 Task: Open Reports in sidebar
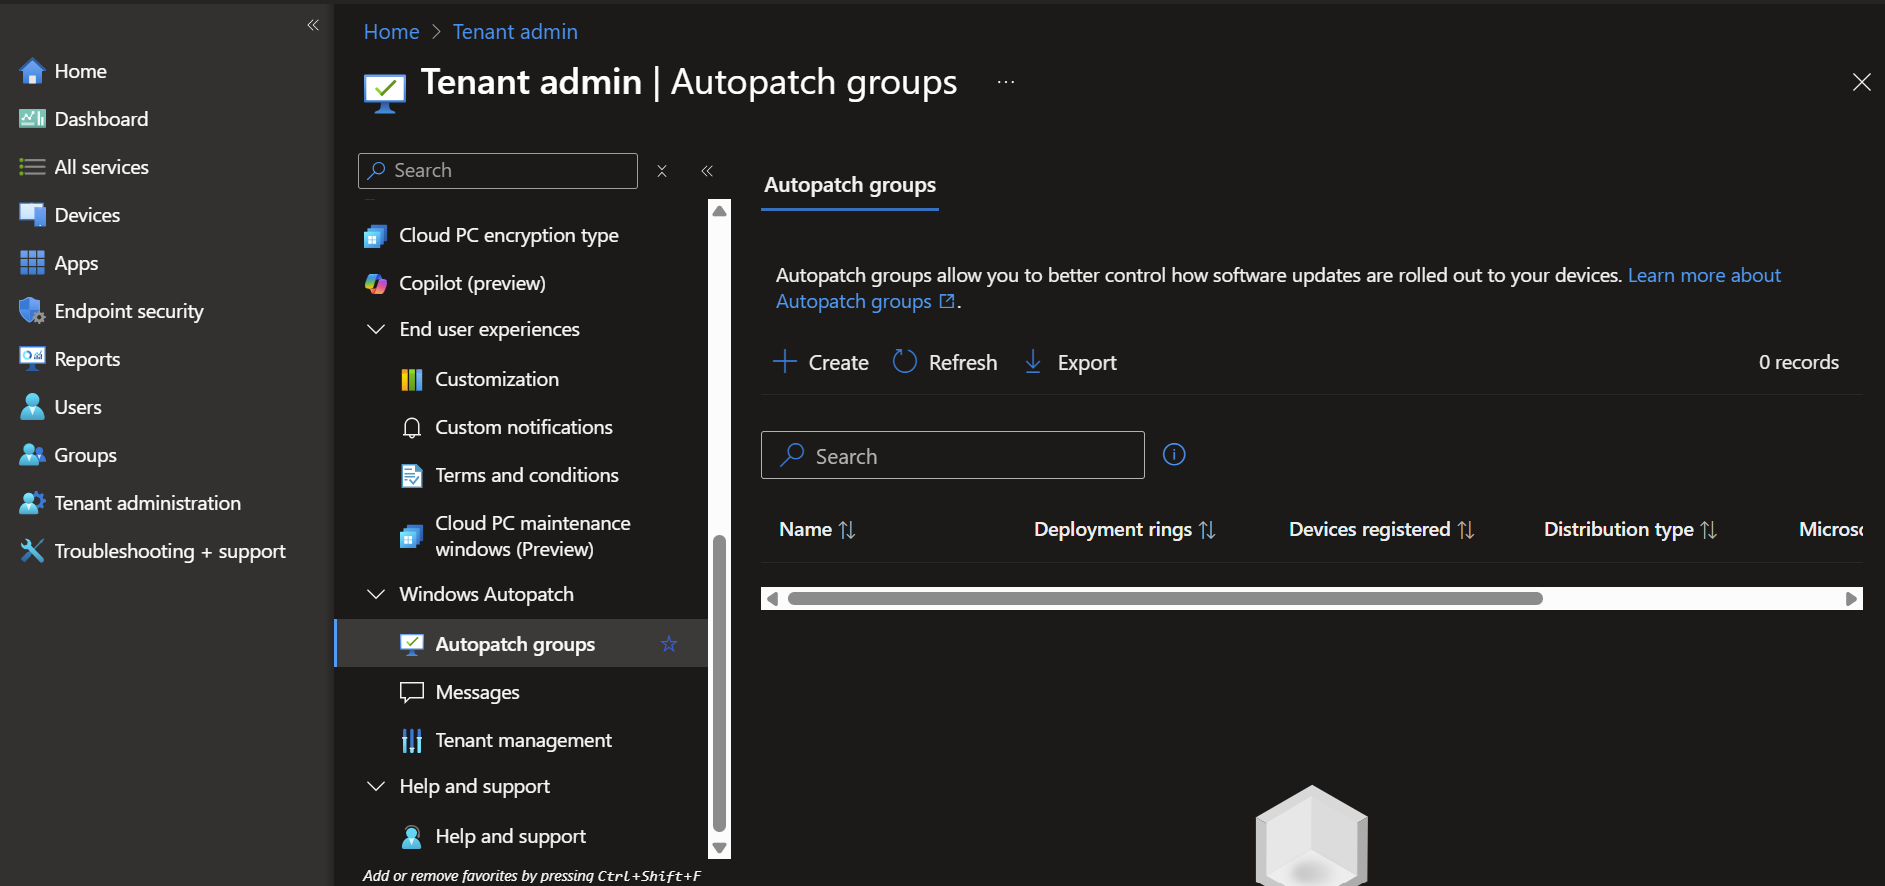point(87,359)
